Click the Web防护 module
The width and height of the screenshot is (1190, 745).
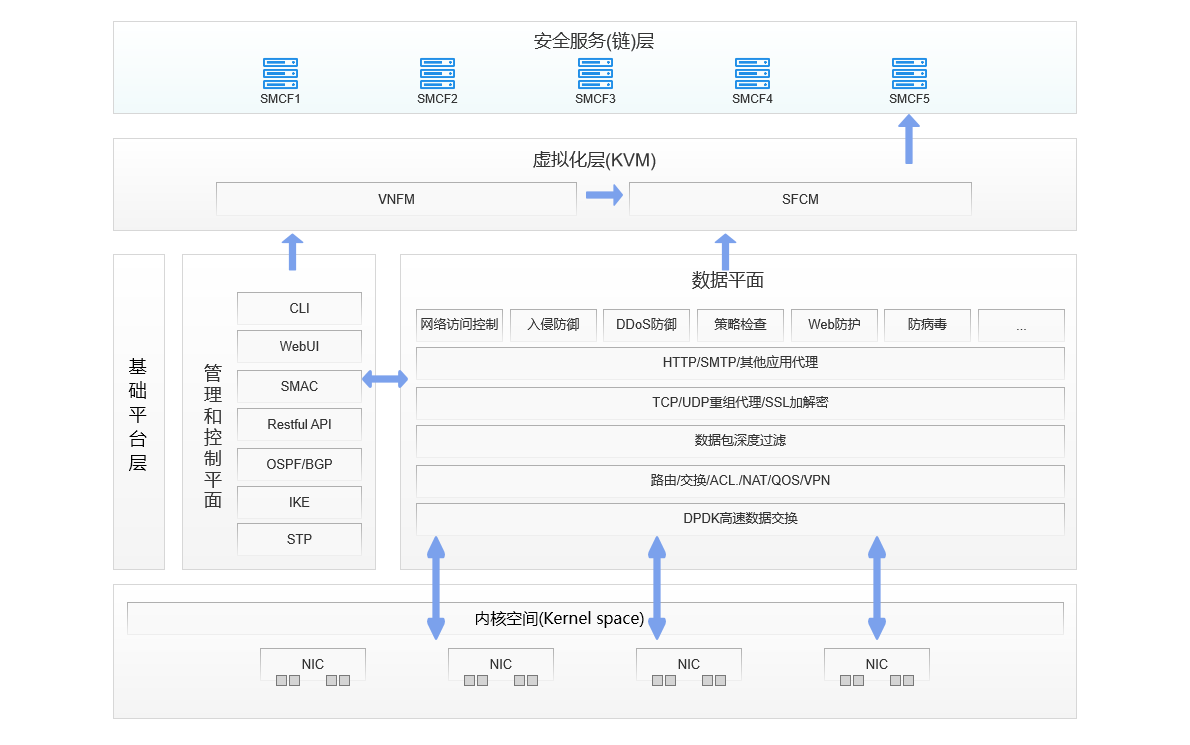[x=834, y=325]
